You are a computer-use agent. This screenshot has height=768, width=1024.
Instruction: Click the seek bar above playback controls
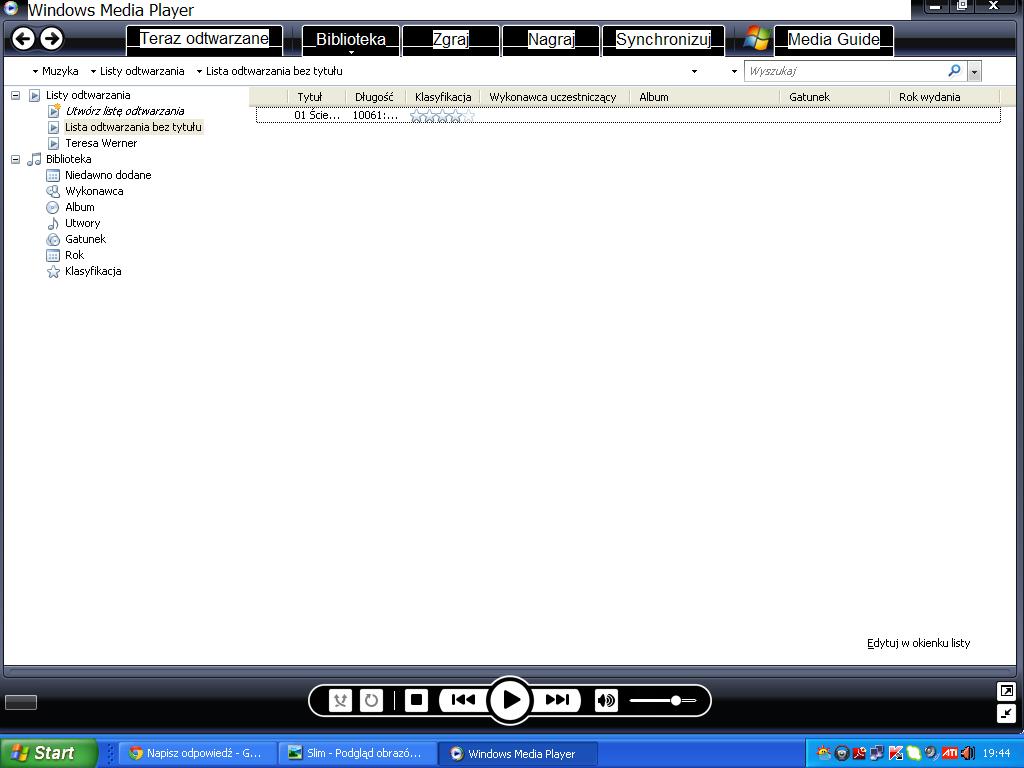click(509, 671)
